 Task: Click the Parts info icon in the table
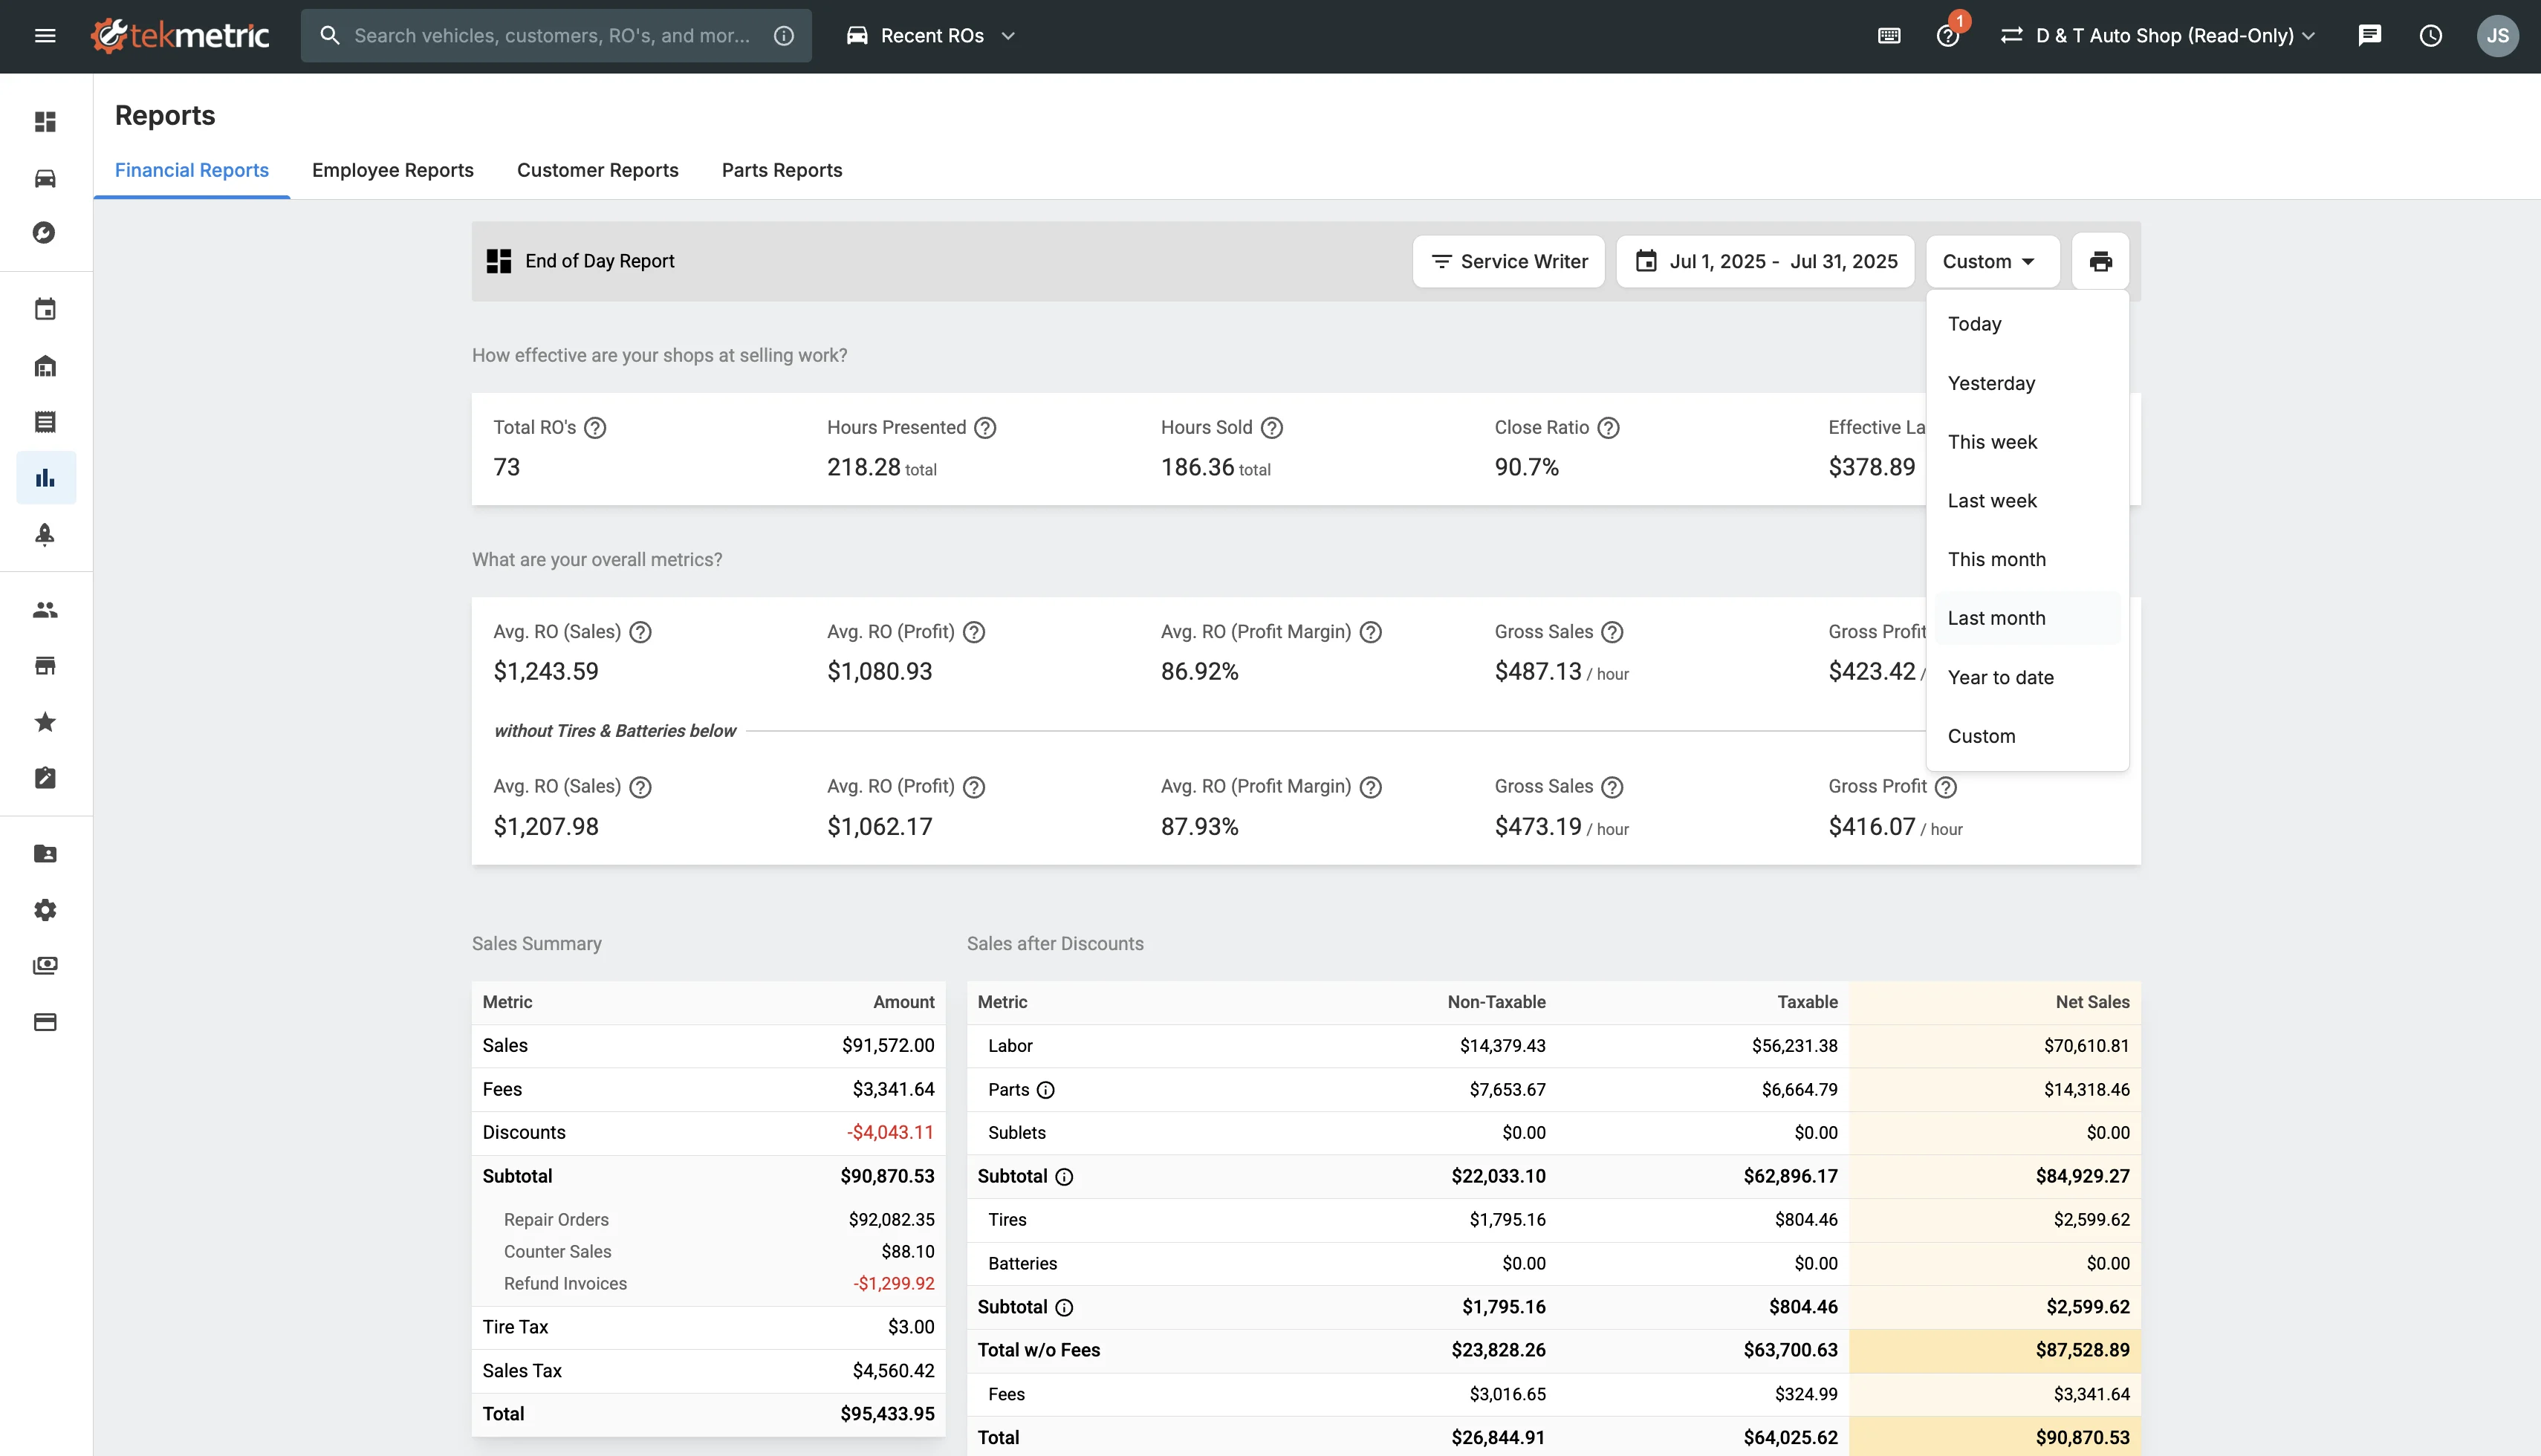(x=1045, y=1090)
